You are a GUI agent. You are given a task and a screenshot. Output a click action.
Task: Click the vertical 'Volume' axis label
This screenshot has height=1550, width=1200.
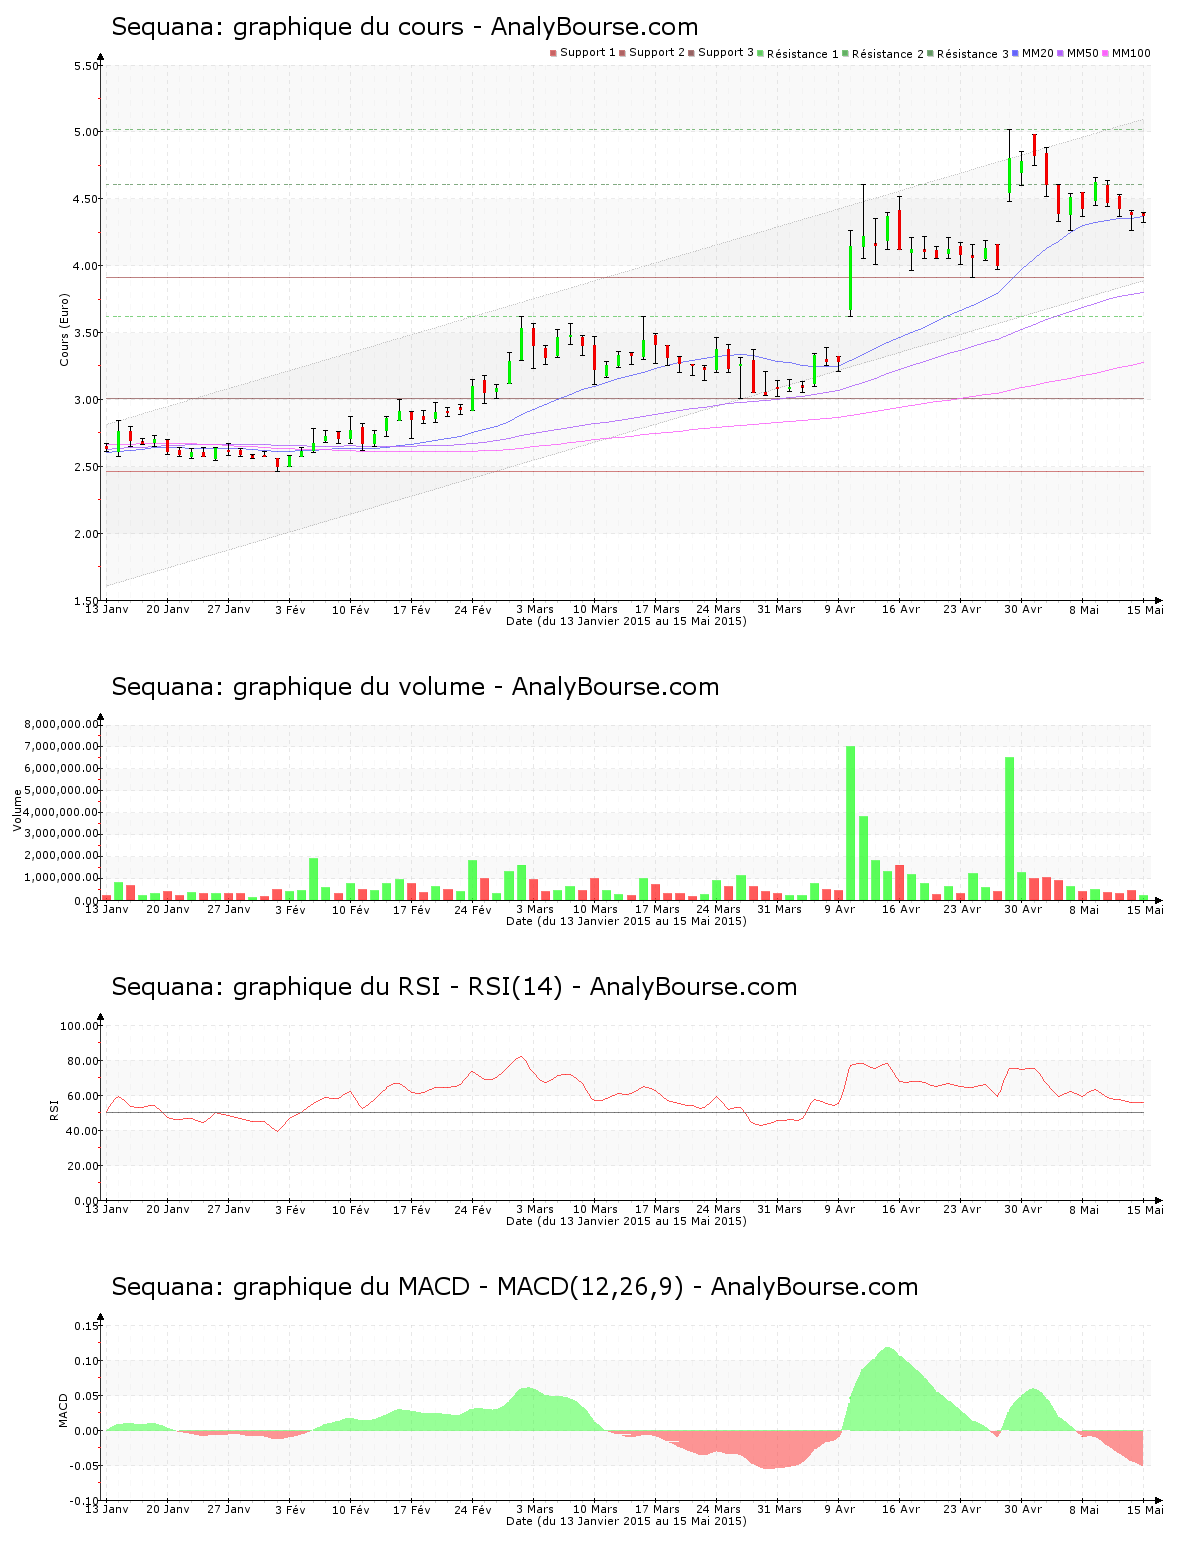(x=17, y=811)
